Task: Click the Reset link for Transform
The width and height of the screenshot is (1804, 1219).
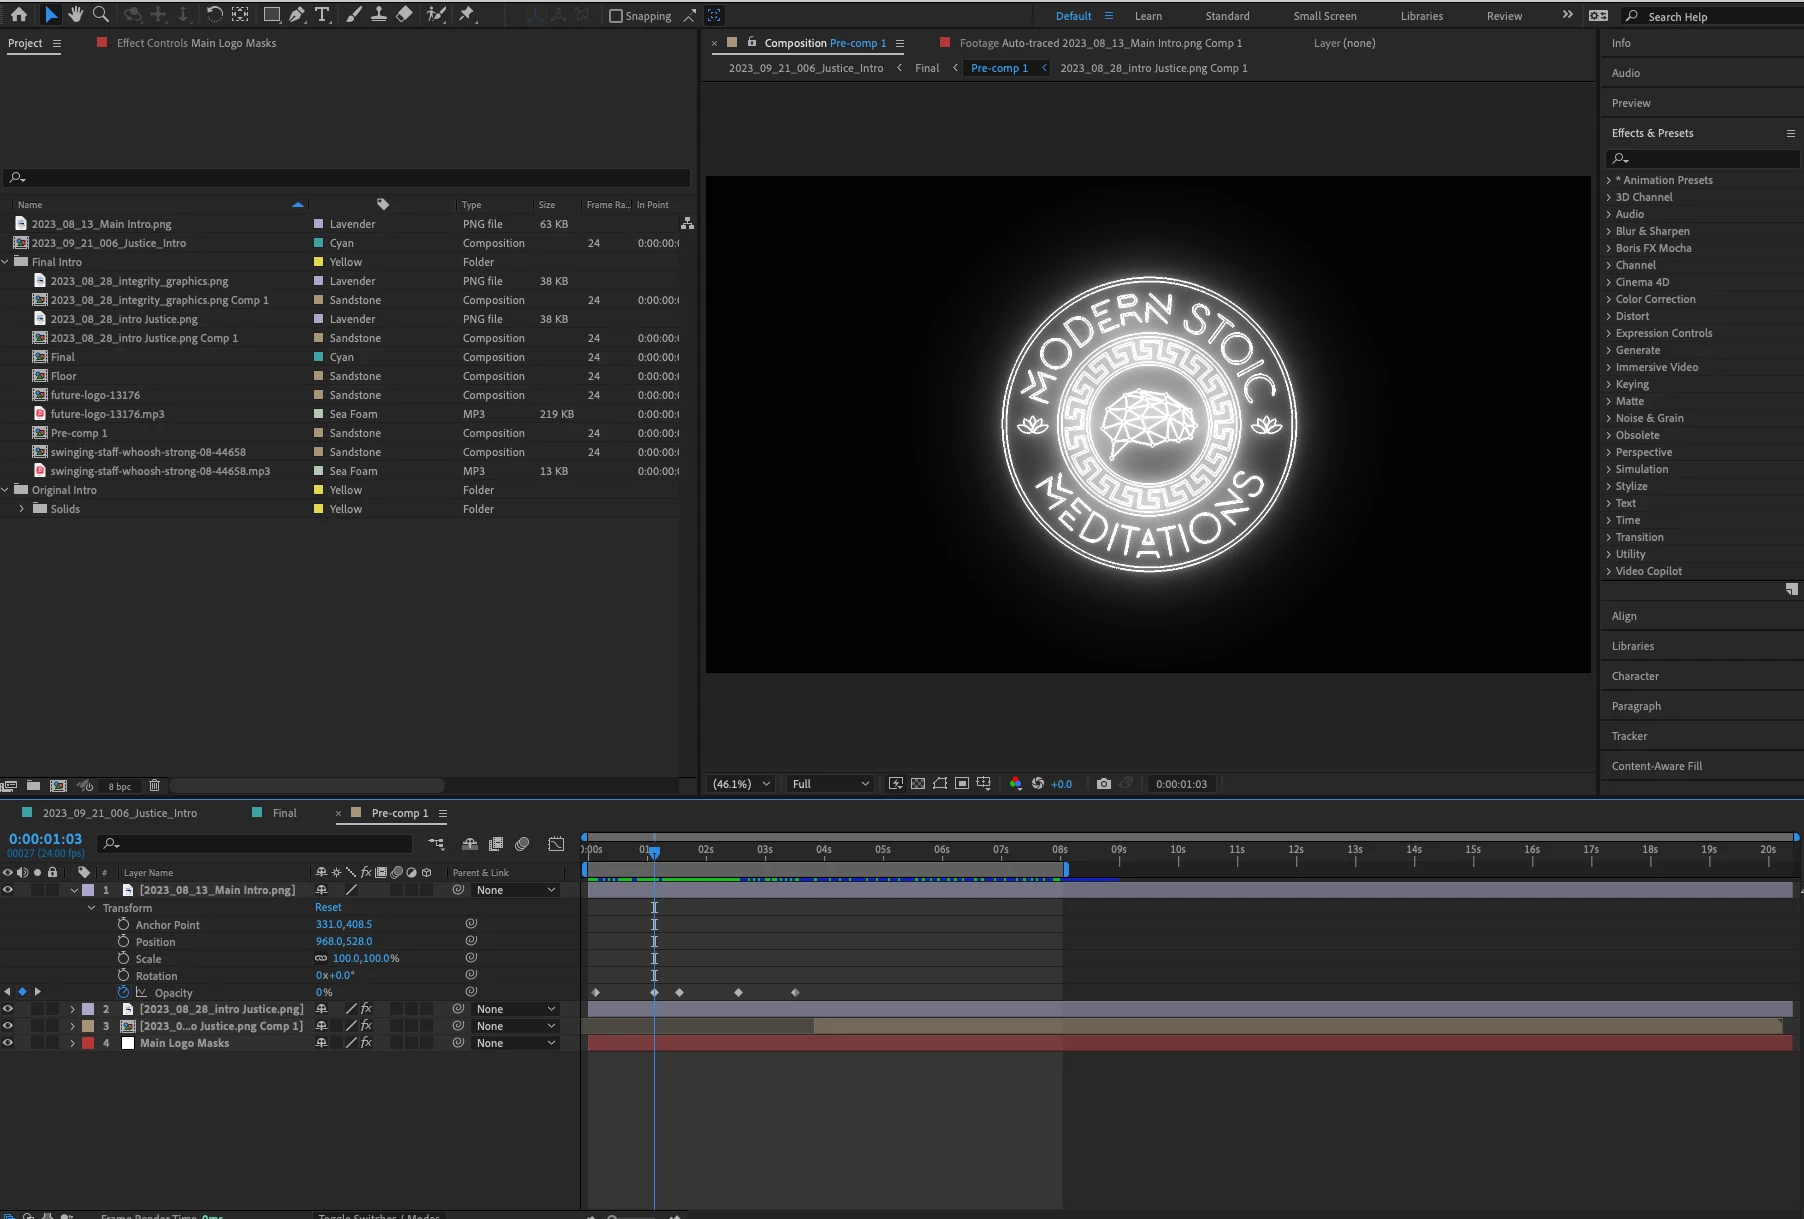Action: (328, 908)
